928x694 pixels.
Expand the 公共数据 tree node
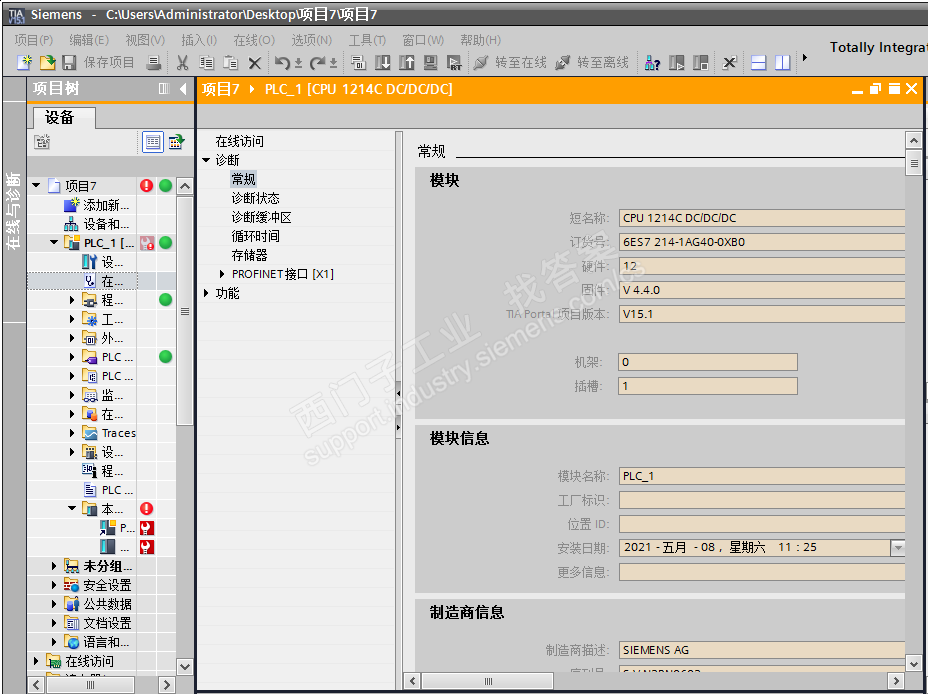[54, 604]
